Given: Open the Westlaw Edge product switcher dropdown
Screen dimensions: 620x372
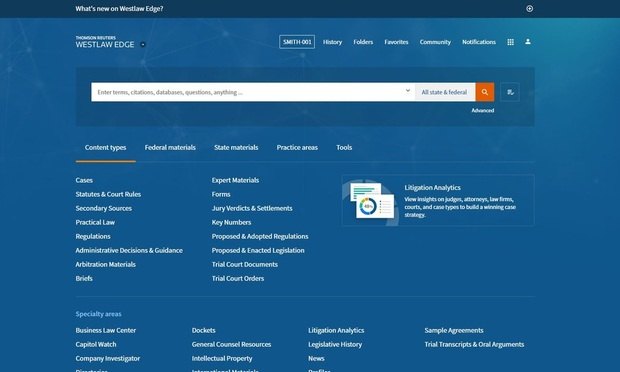Looking at the screenshot, I should coord(143,45).
